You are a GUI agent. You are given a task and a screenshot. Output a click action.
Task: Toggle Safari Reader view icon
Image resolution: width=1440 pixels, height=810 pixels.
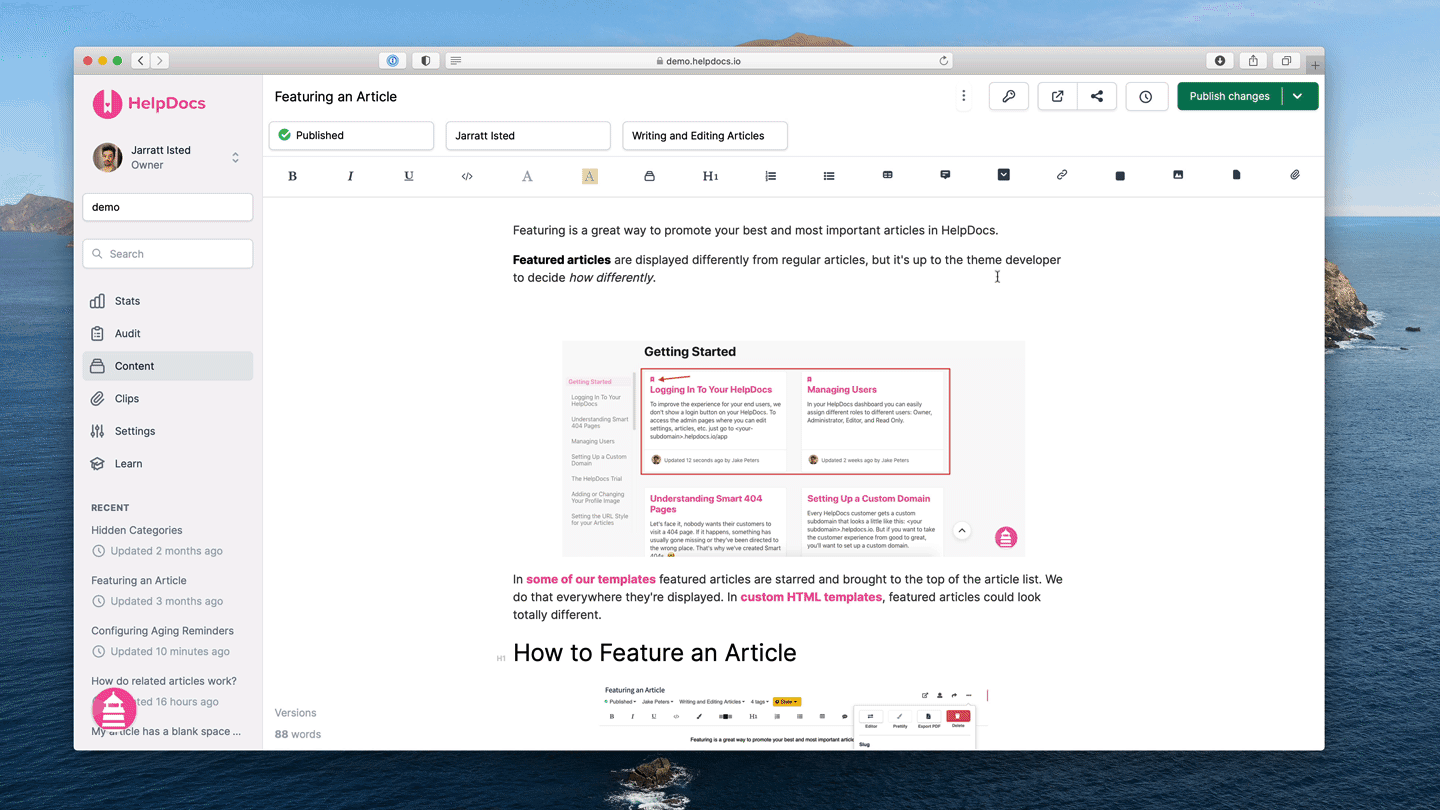click(456, 61)
